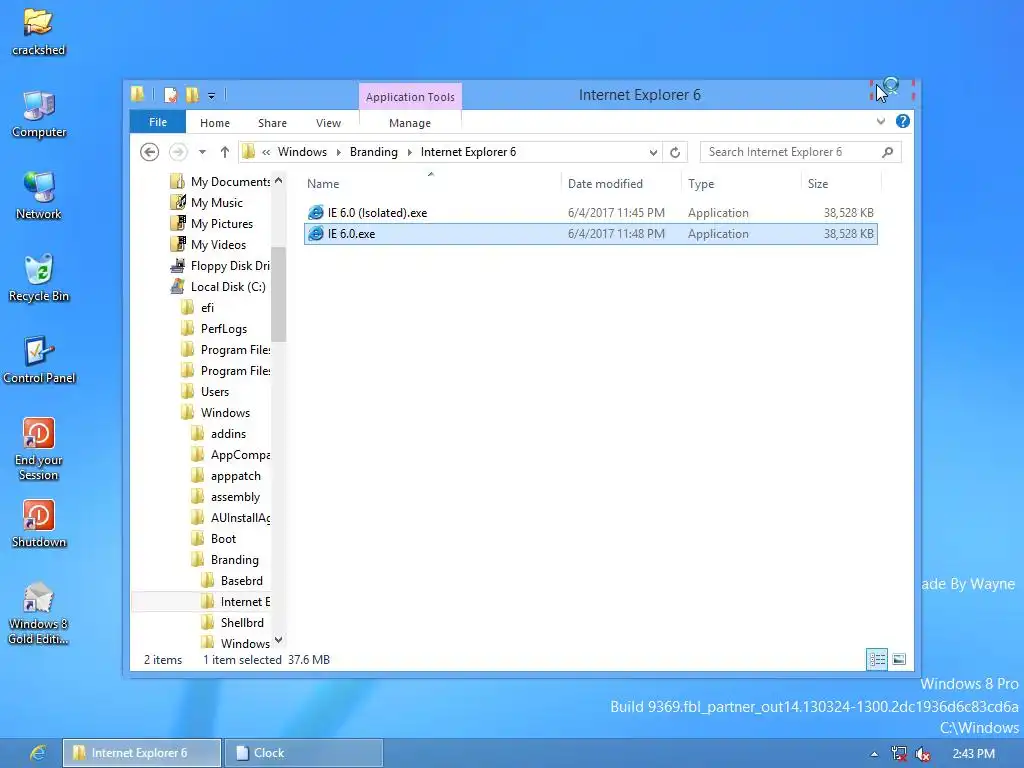Select the PerfLogs folder in tree
Screen dimensions: 1024x768
(x=214, y=329)
